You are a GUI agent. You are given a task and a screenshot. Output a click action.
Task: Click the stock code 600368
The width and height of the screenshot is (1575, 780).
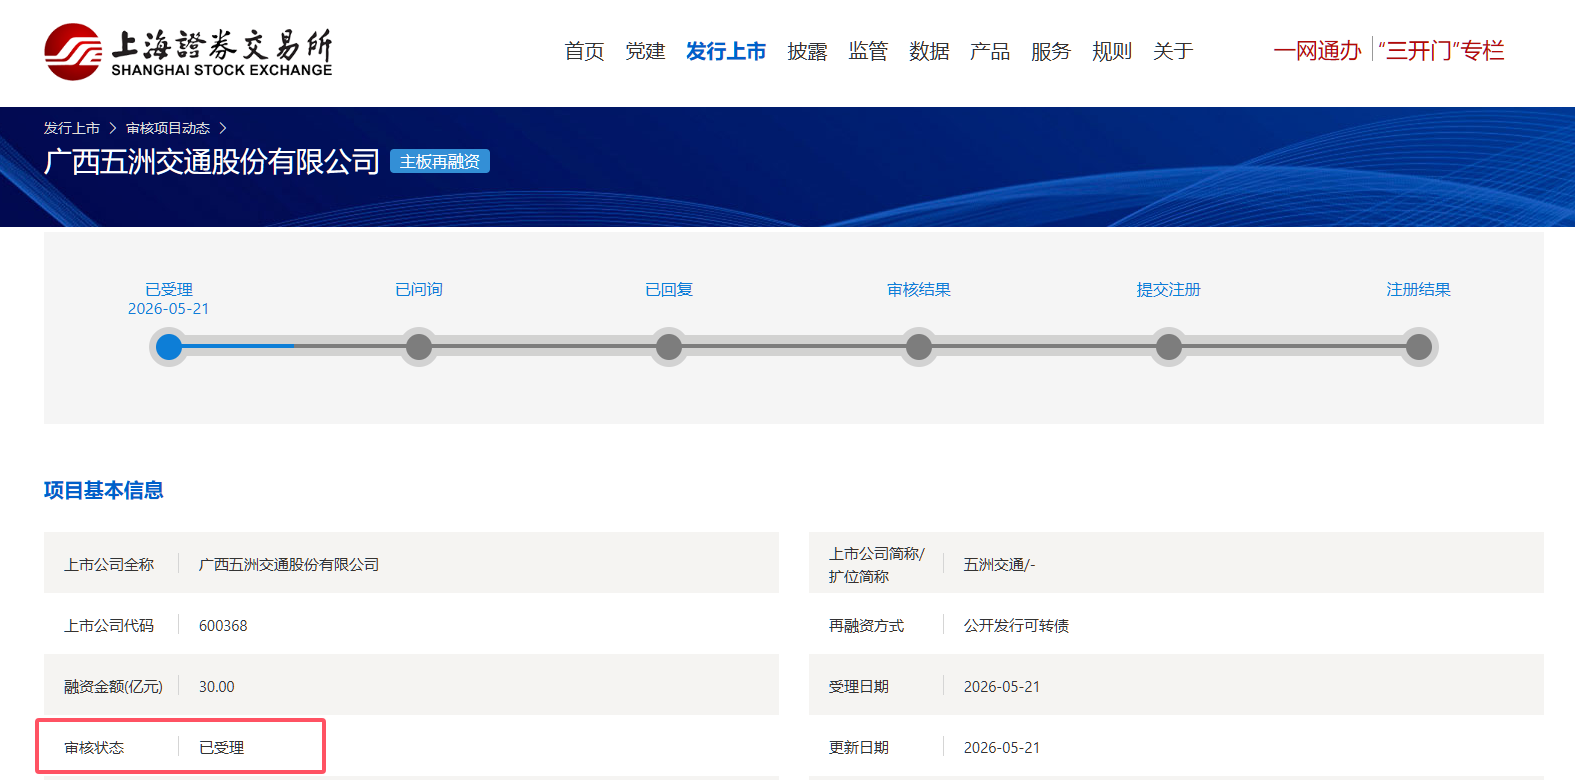223,626
